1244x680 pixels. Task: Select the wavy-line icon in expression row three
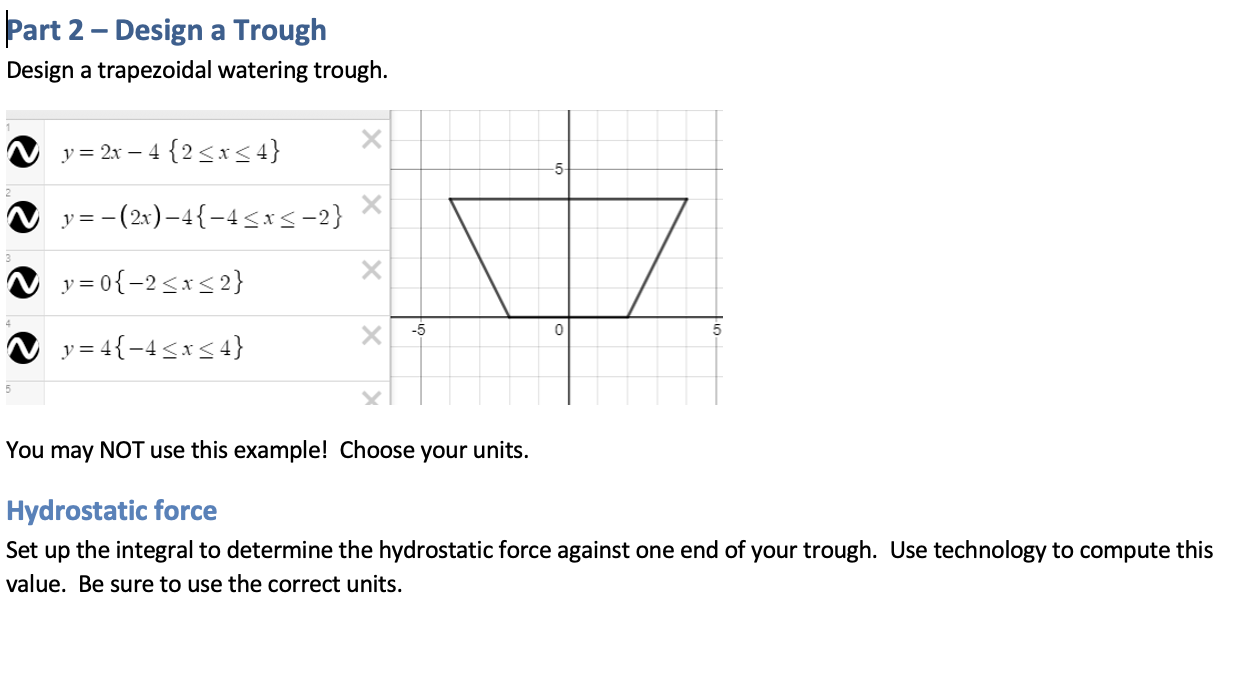tap(22, 283)
